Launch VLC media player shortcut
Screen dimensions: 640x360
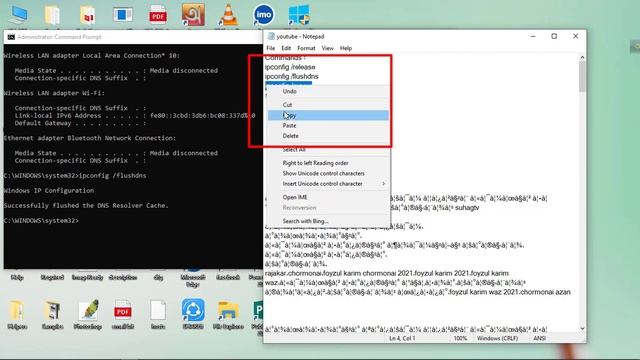point(228,16)
